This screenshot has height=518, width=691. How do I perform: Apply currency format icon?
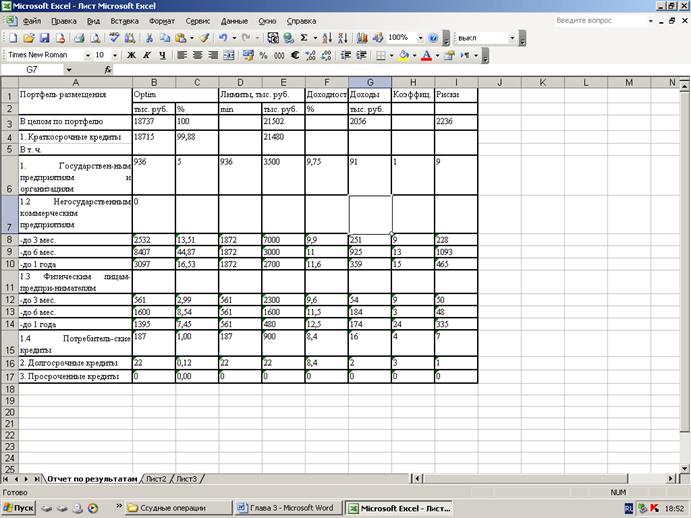(248, 55)
